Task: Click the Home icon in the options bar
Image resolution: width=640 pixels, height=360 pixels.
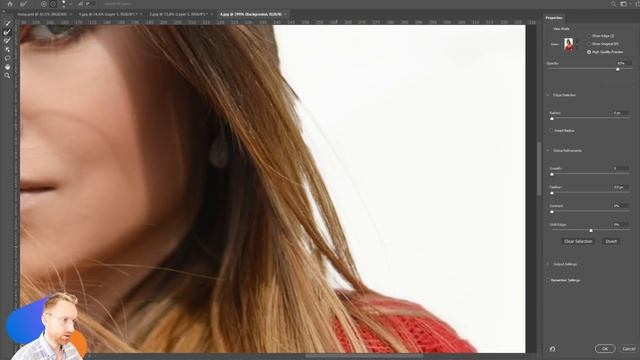Action: [x=10, y=4]
